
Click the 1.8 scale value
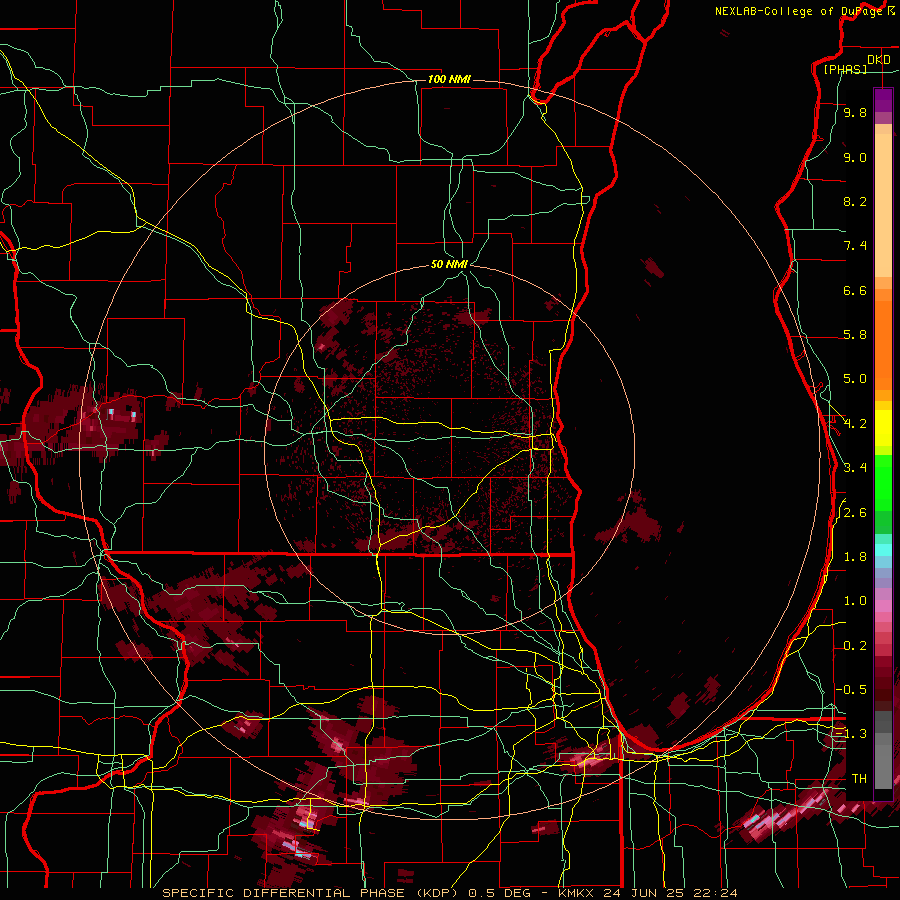click(x=855, y=557)
